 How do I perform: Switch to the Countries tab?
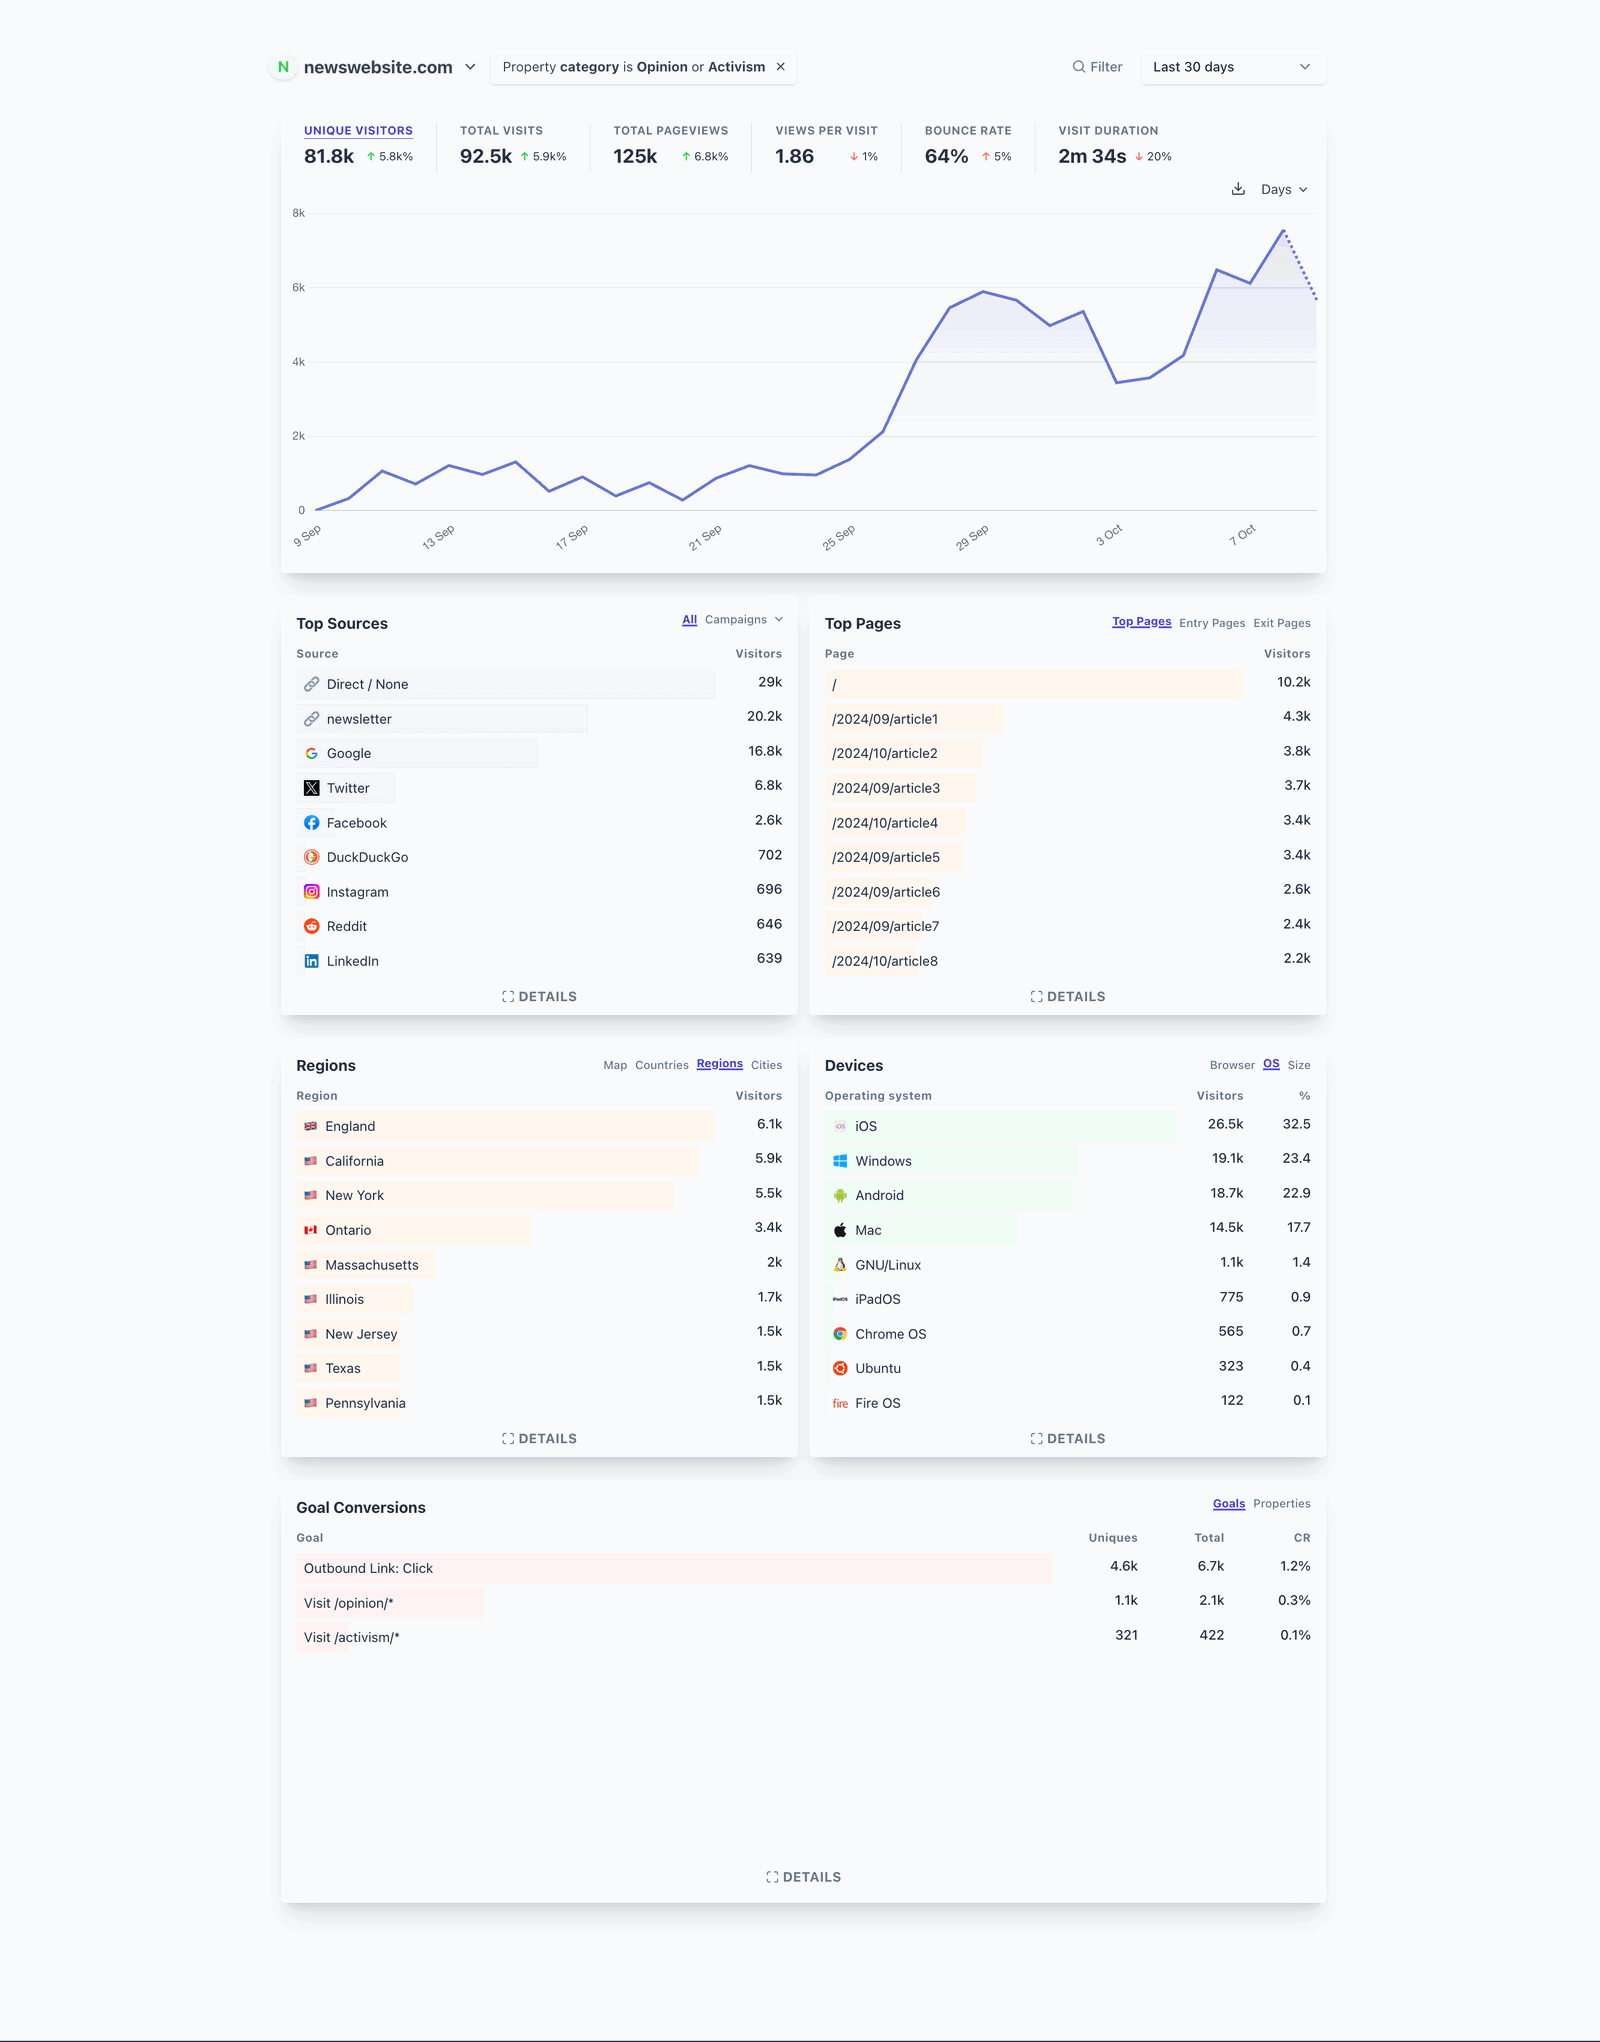tap(662, 1065)
